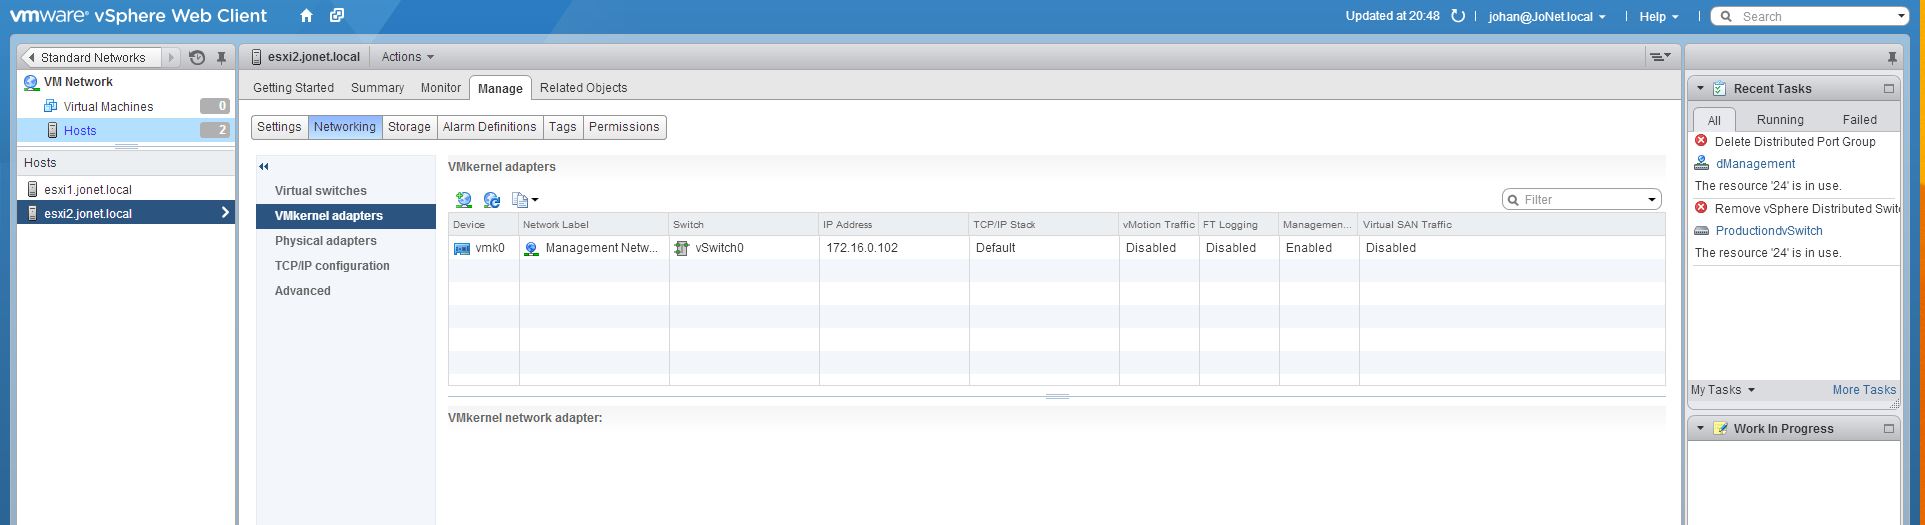Click the VM Network globe icon
Viewport: 1925px width, 525px height.
31,82
